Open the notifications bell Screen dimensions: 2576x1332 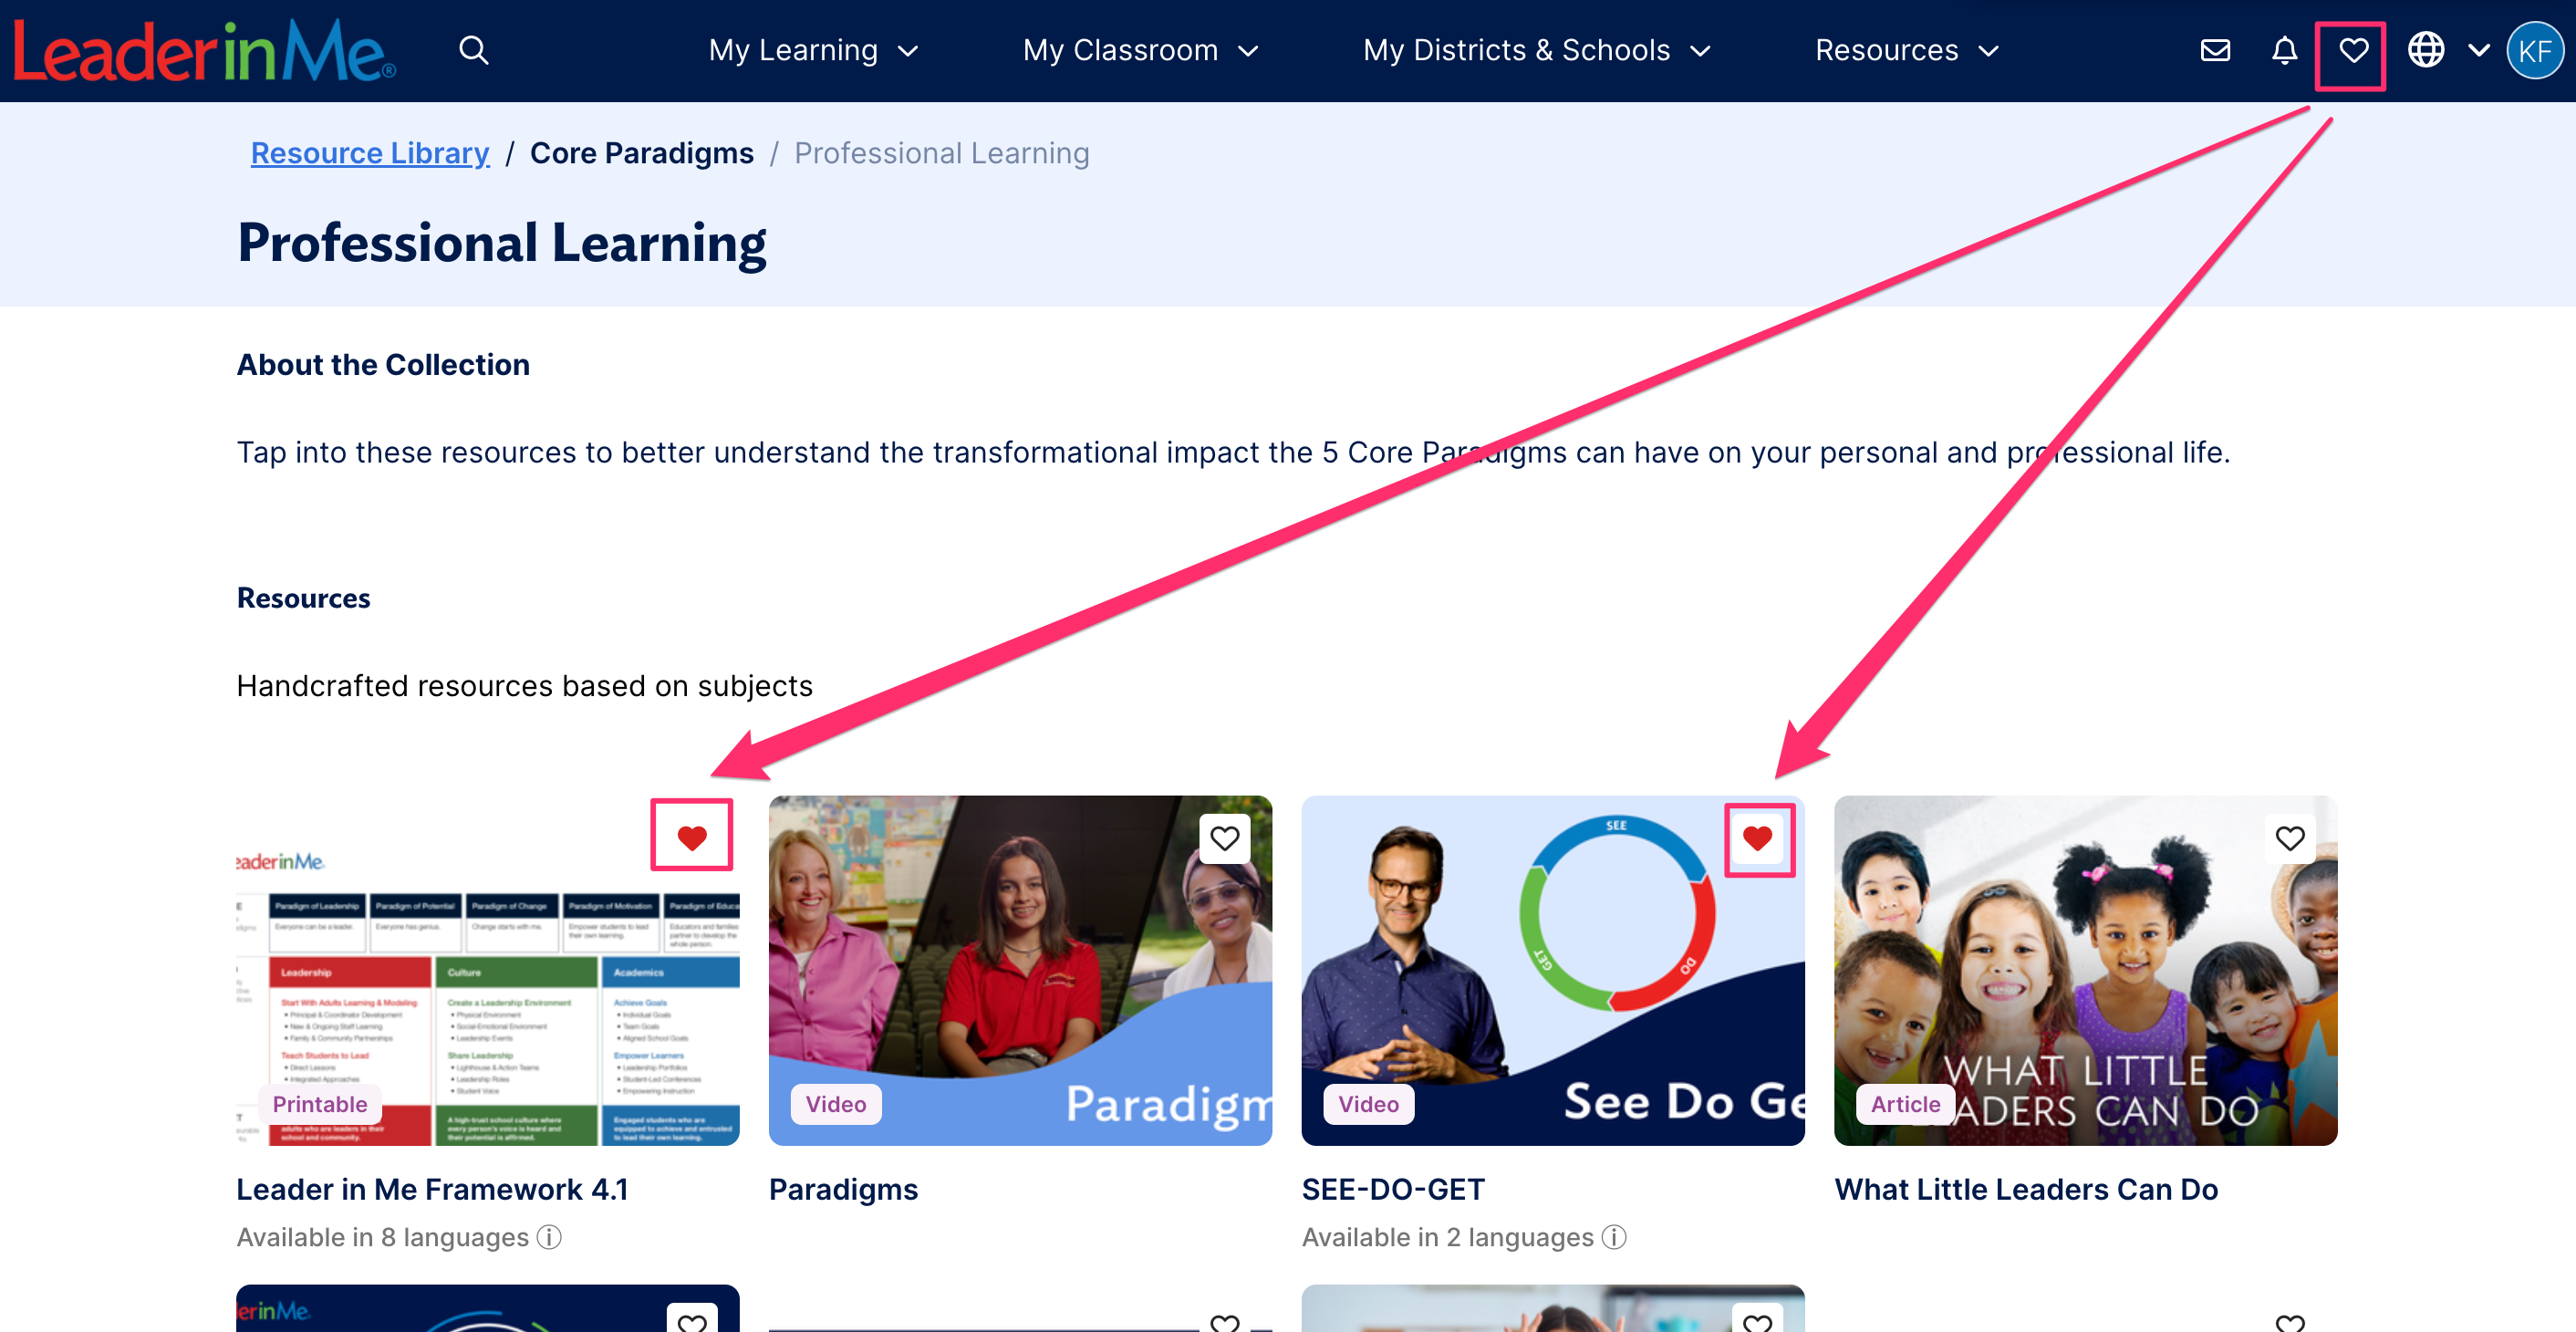tap(2284, 50)
